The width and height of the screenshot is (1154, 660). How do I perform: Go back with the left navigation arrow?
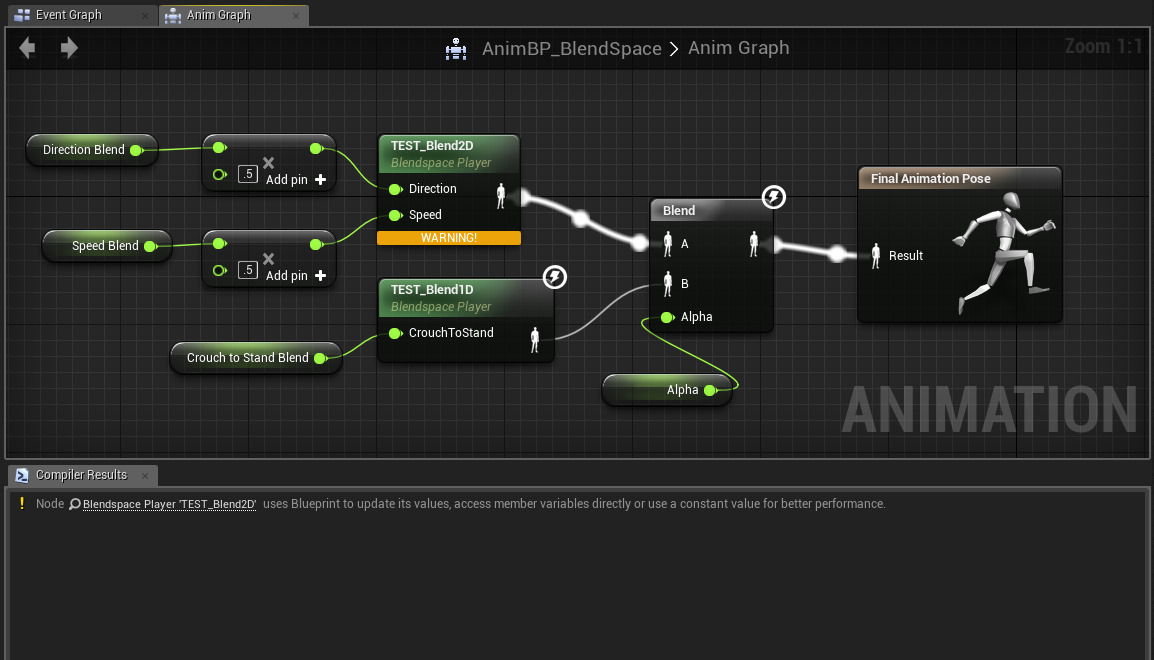tap(27, 48)
